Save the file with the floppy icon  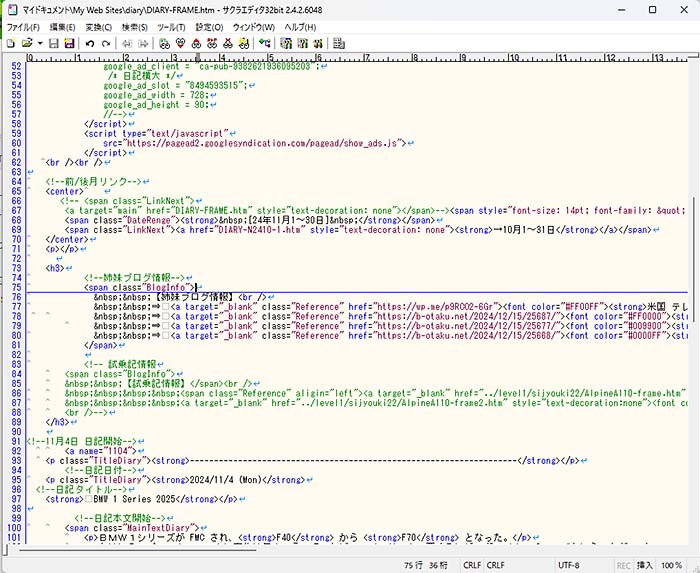(54, 43)
